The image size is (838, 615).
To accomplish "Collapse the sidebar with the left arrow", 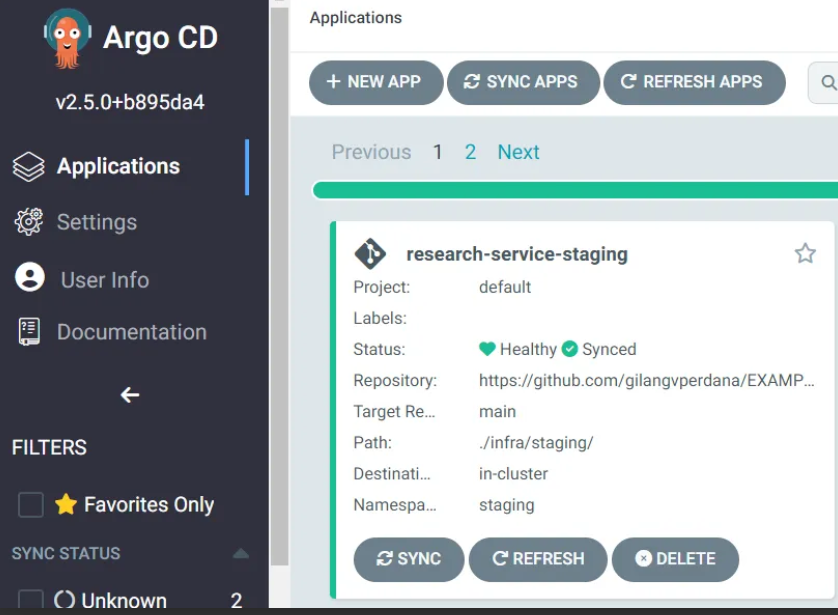I will coord(130,395).
